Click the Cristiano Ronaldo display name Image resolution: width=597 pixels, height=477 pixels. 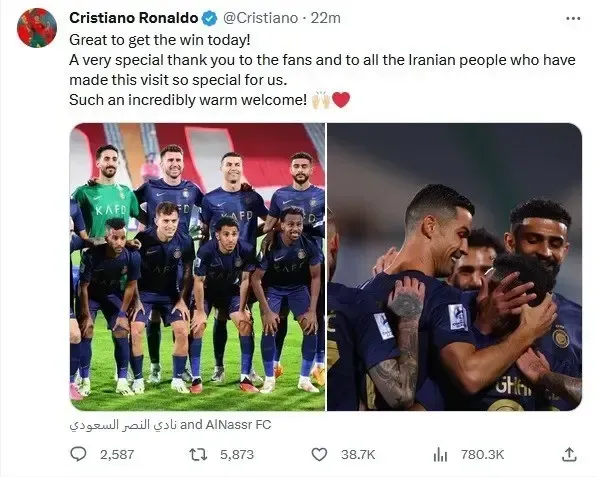coord(134,18)
